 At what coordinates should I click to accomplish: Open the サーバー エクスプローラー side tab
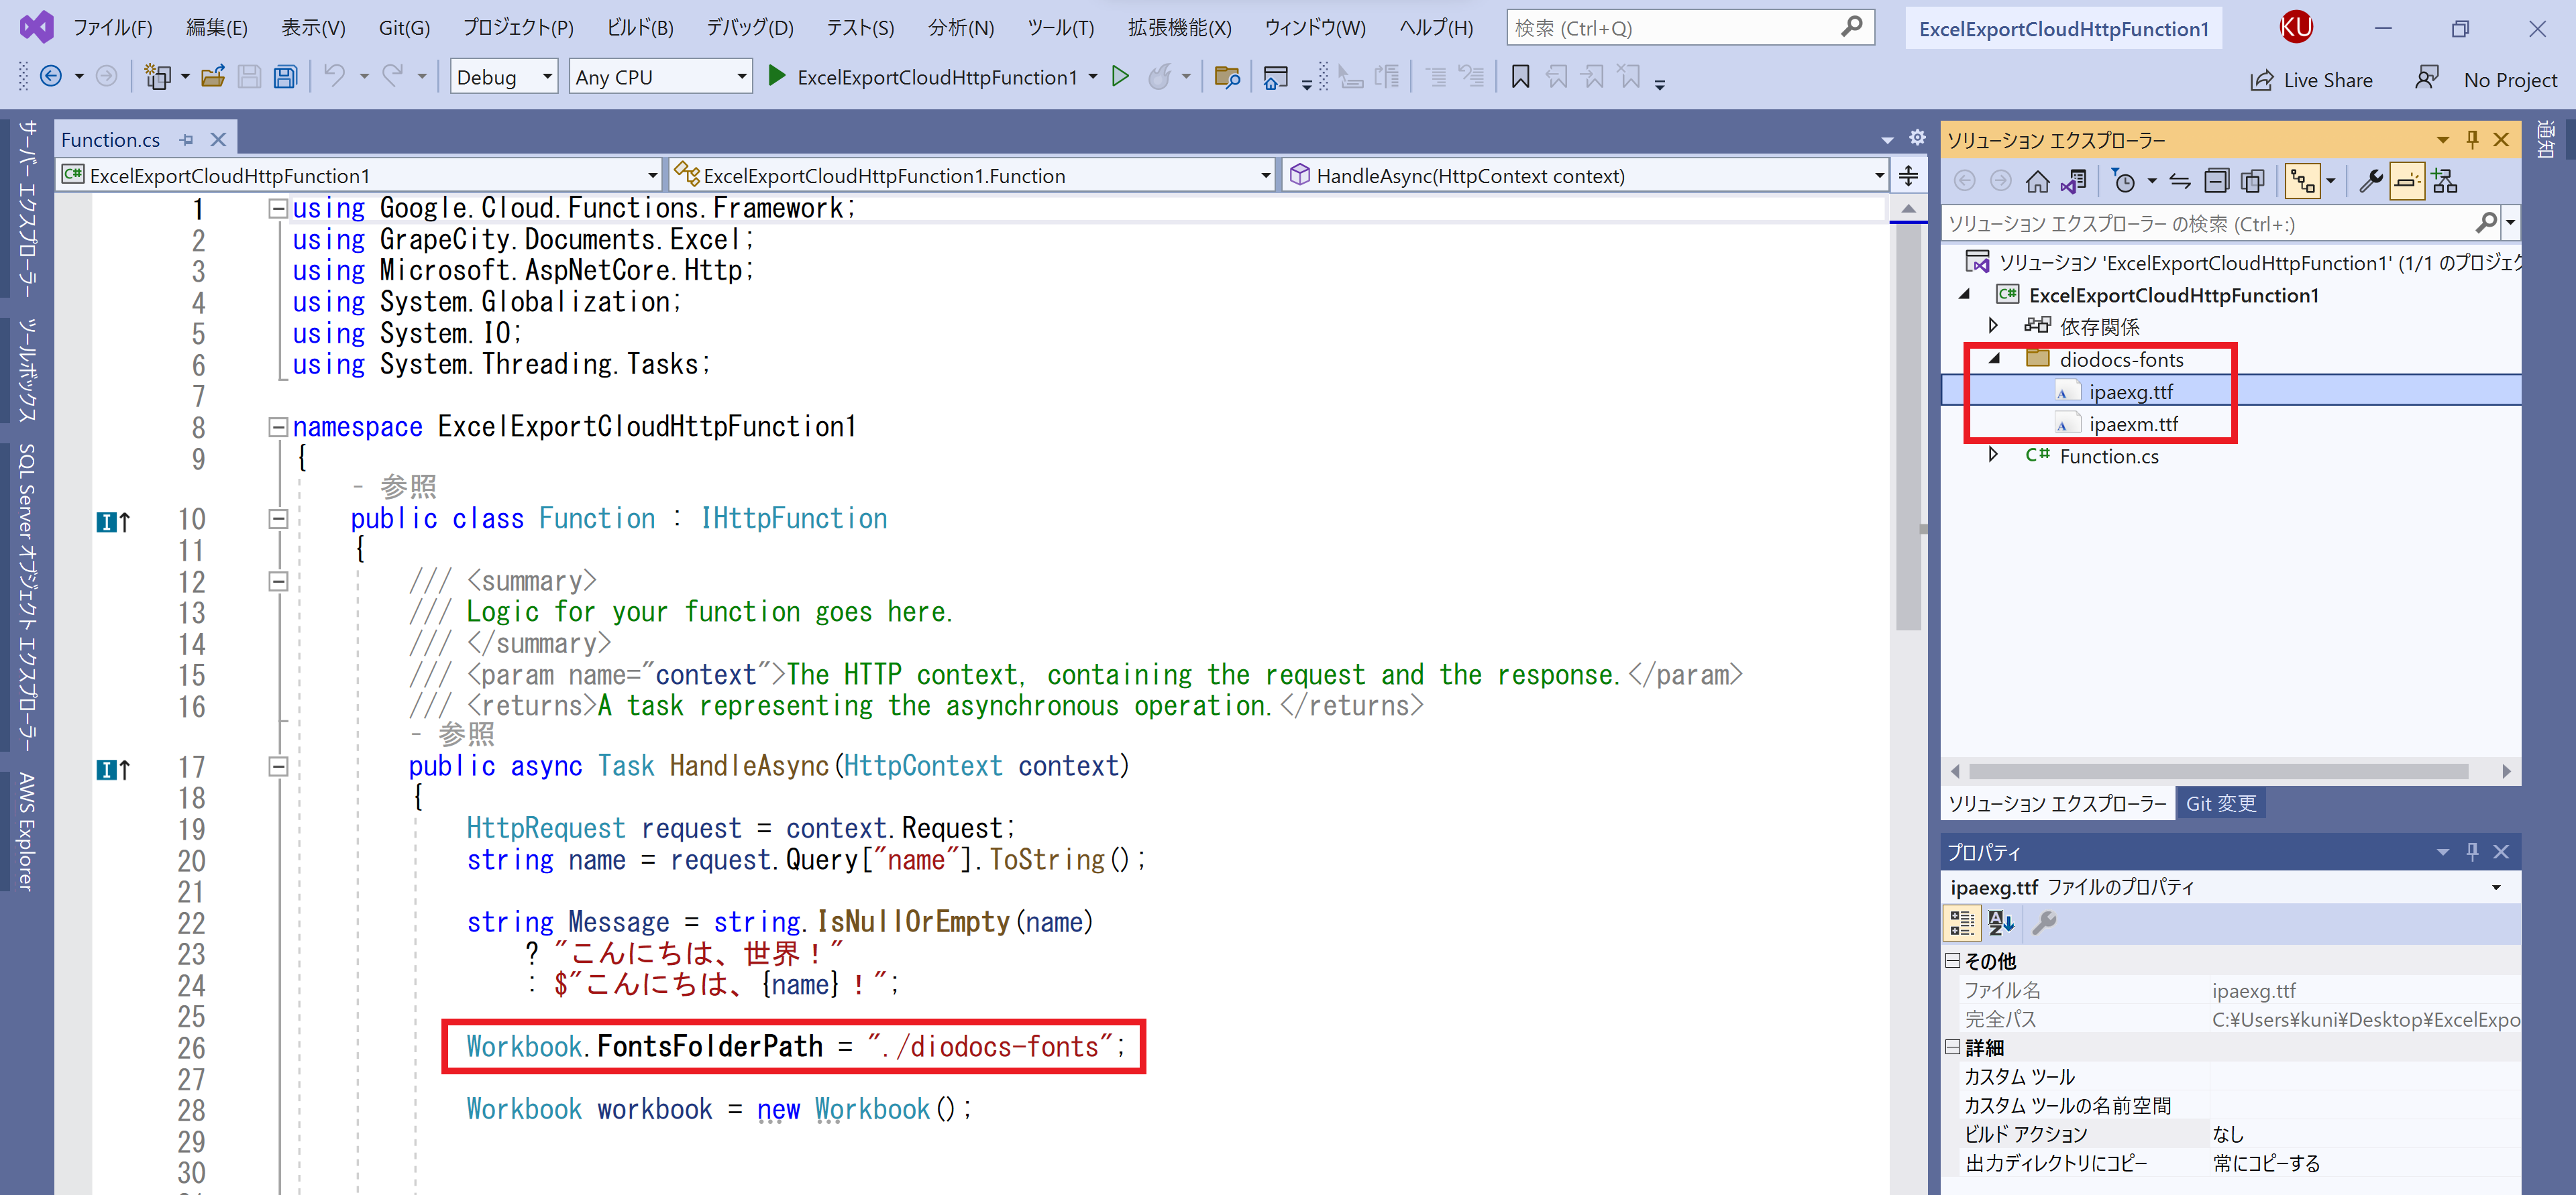(27, 208)
